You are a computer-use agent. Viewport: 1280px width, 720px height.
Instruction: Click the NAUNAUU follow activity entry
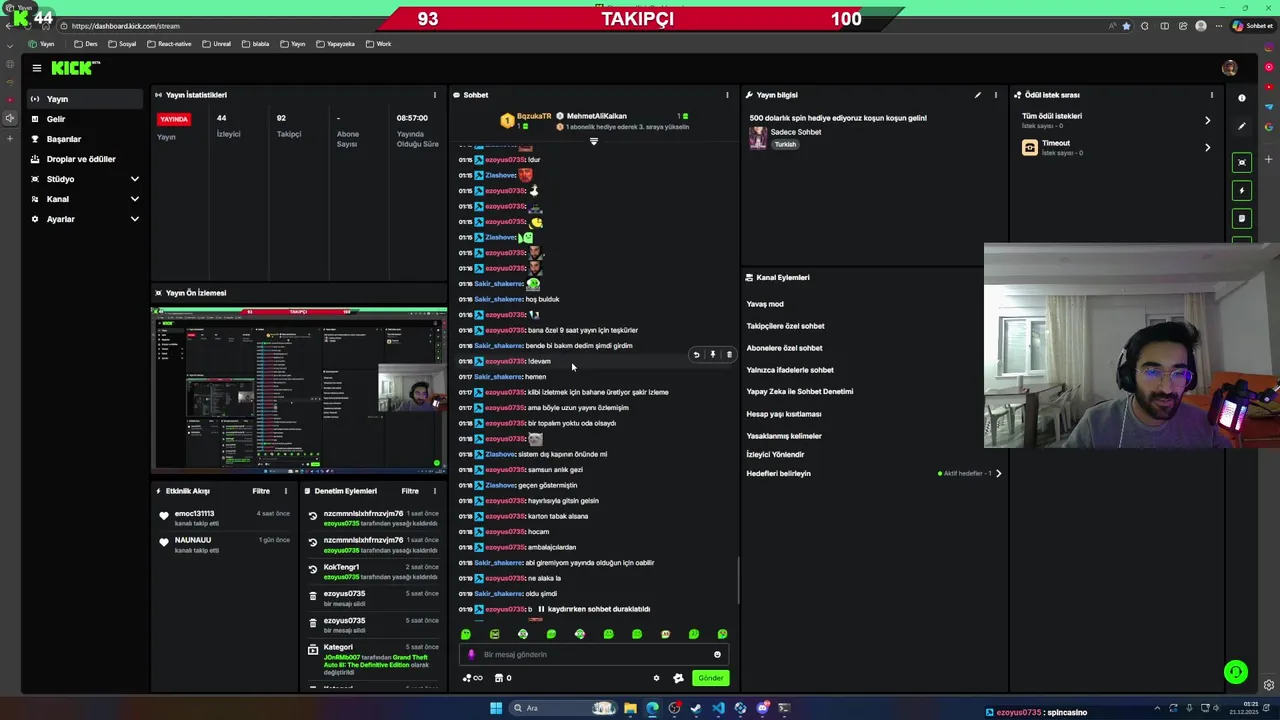click(226, 544)
